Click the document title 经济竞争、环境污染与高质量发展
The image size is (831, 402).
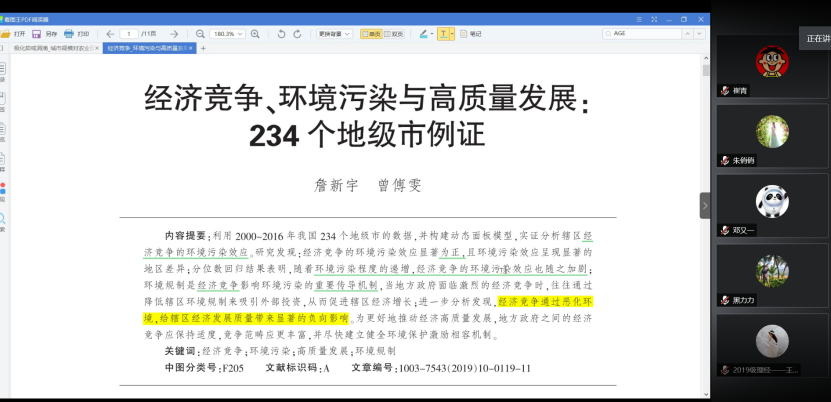pos(367,99)
